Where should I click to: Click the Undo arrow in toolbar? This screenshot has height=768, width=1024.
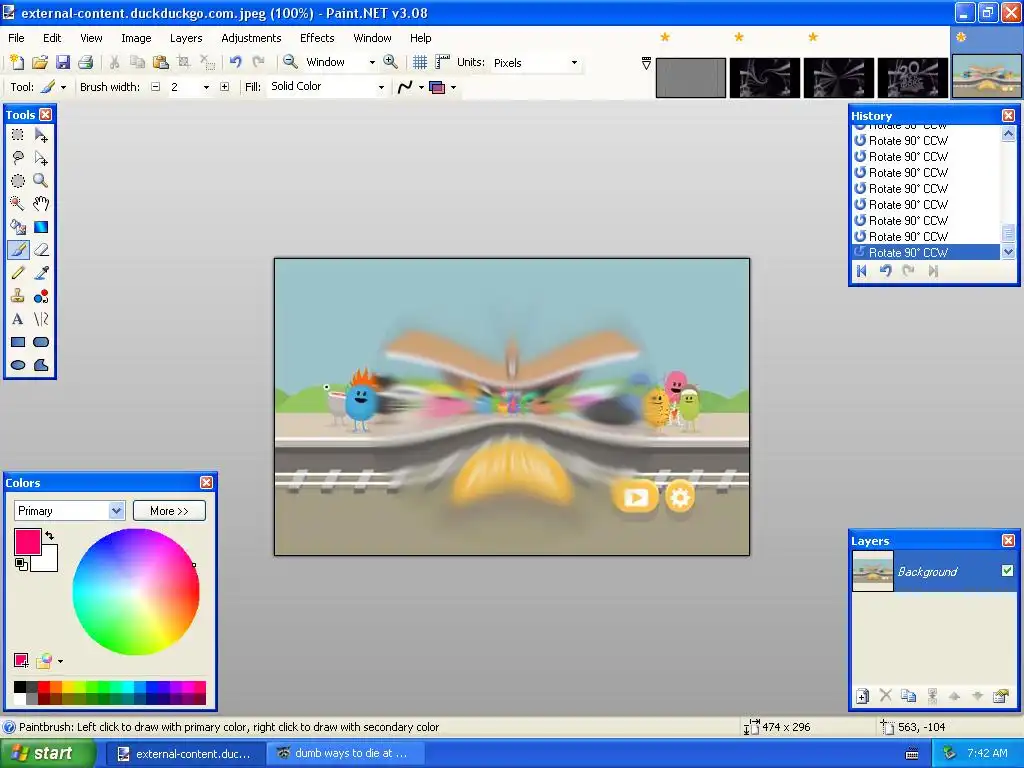pos(236,62)
